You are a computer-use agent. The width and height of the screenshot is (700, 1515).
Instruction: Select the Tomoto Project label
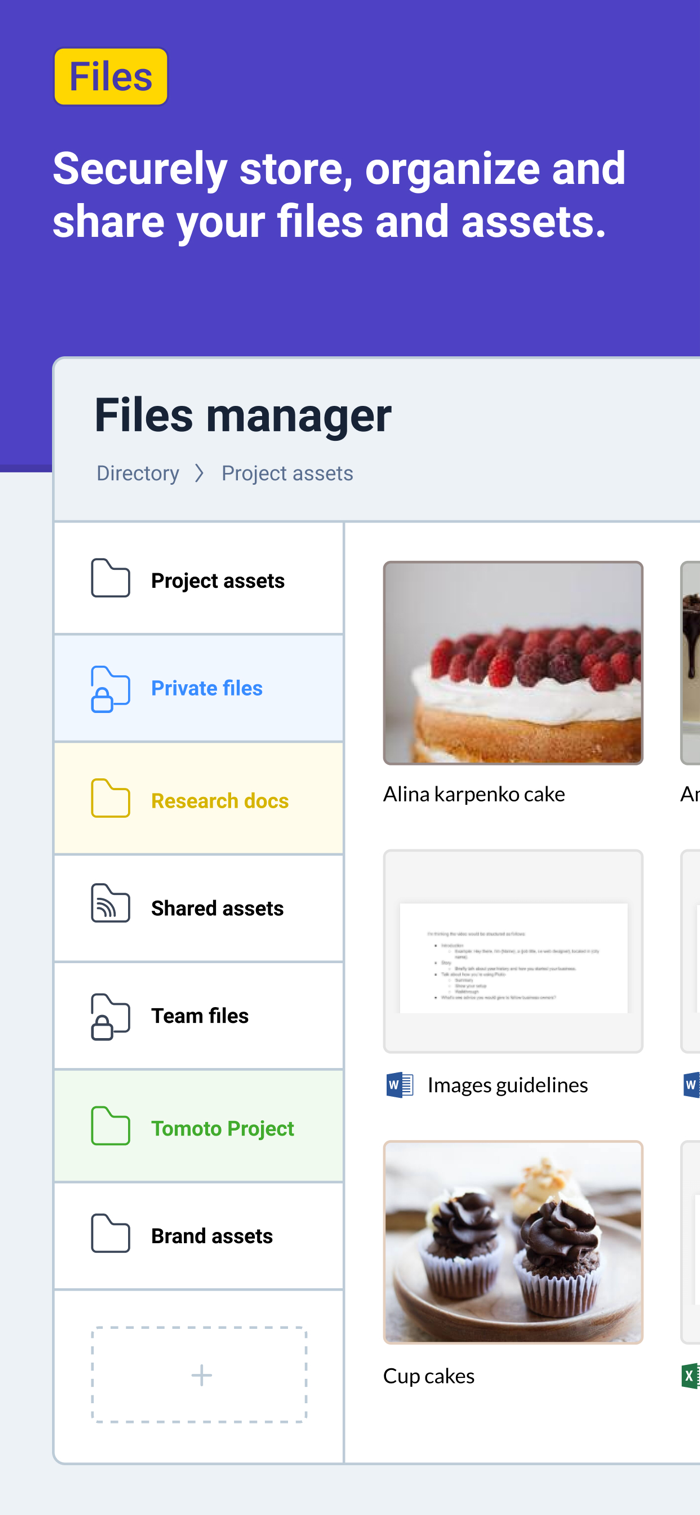pyautogui.click(x=222, y=1129)
